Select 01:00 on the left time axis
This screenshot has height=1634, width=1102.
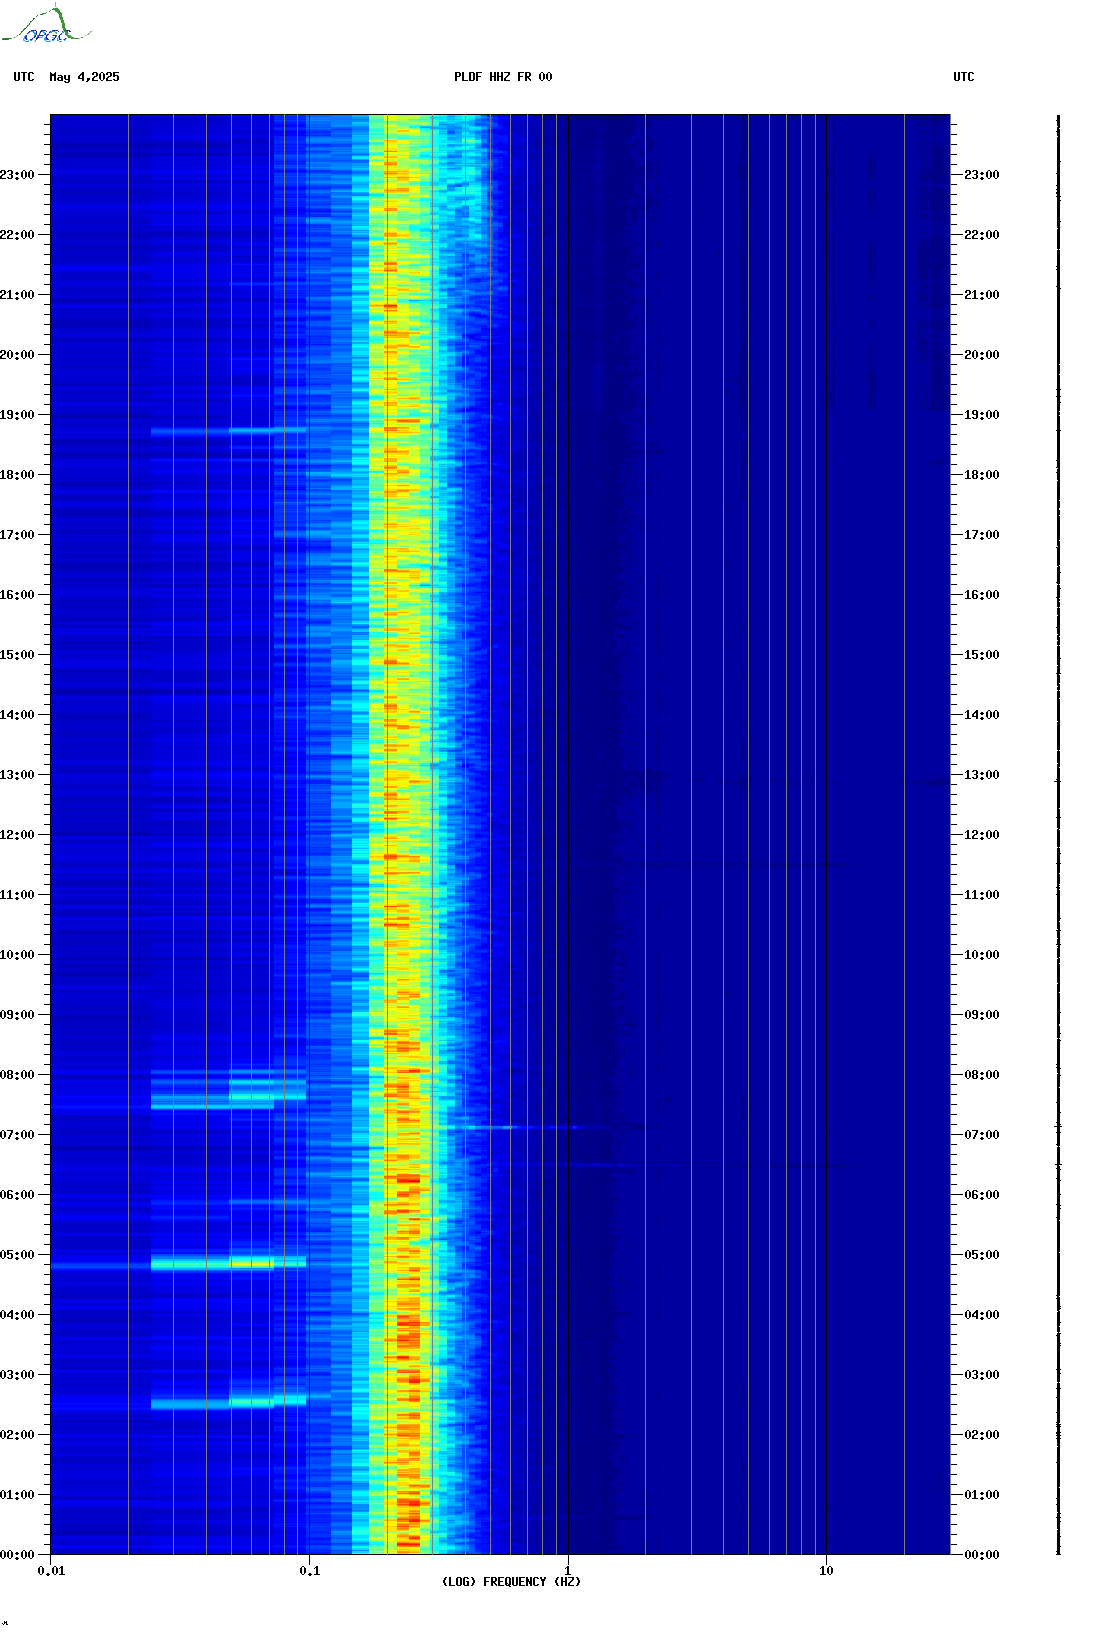pos(17,1495)
